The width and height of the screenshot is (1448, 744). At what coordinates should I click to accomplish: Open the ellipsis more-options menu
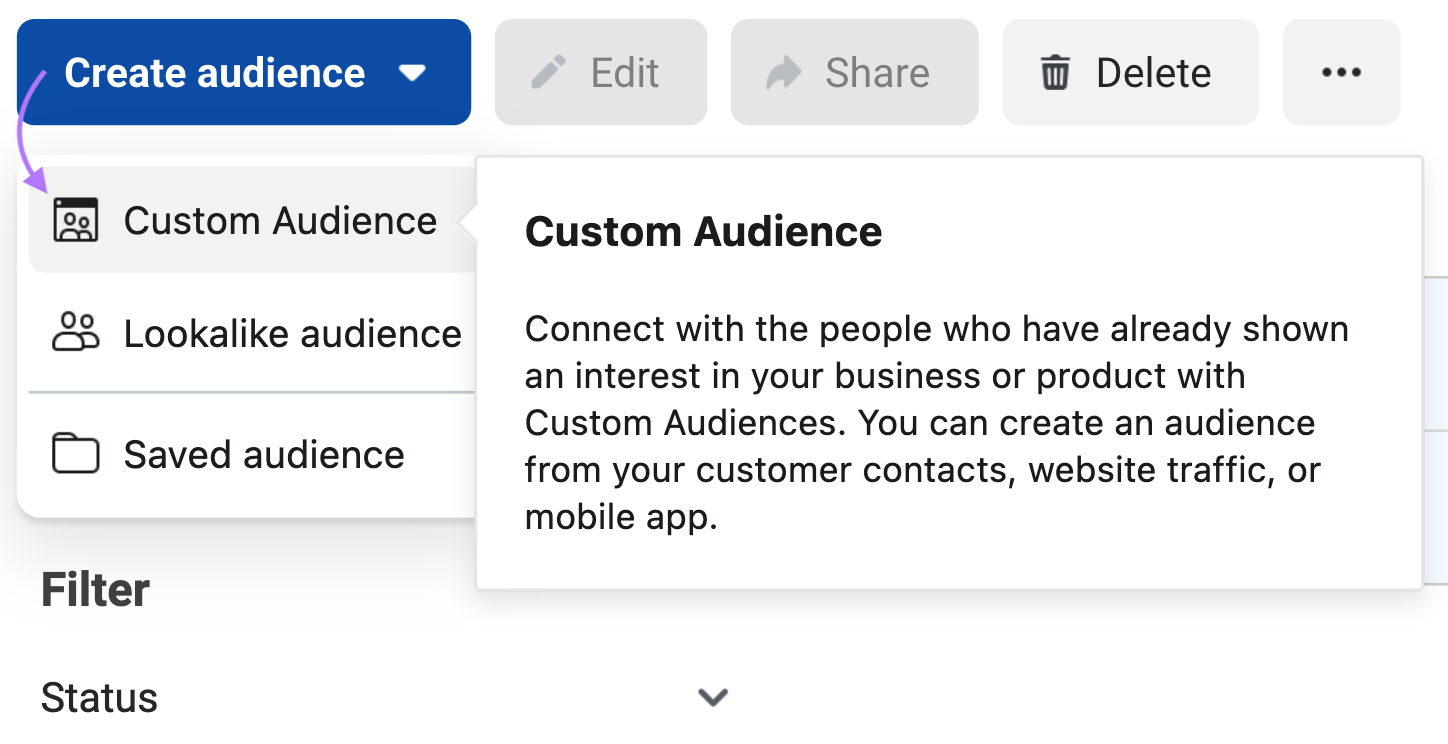(x=1341, y=72)
